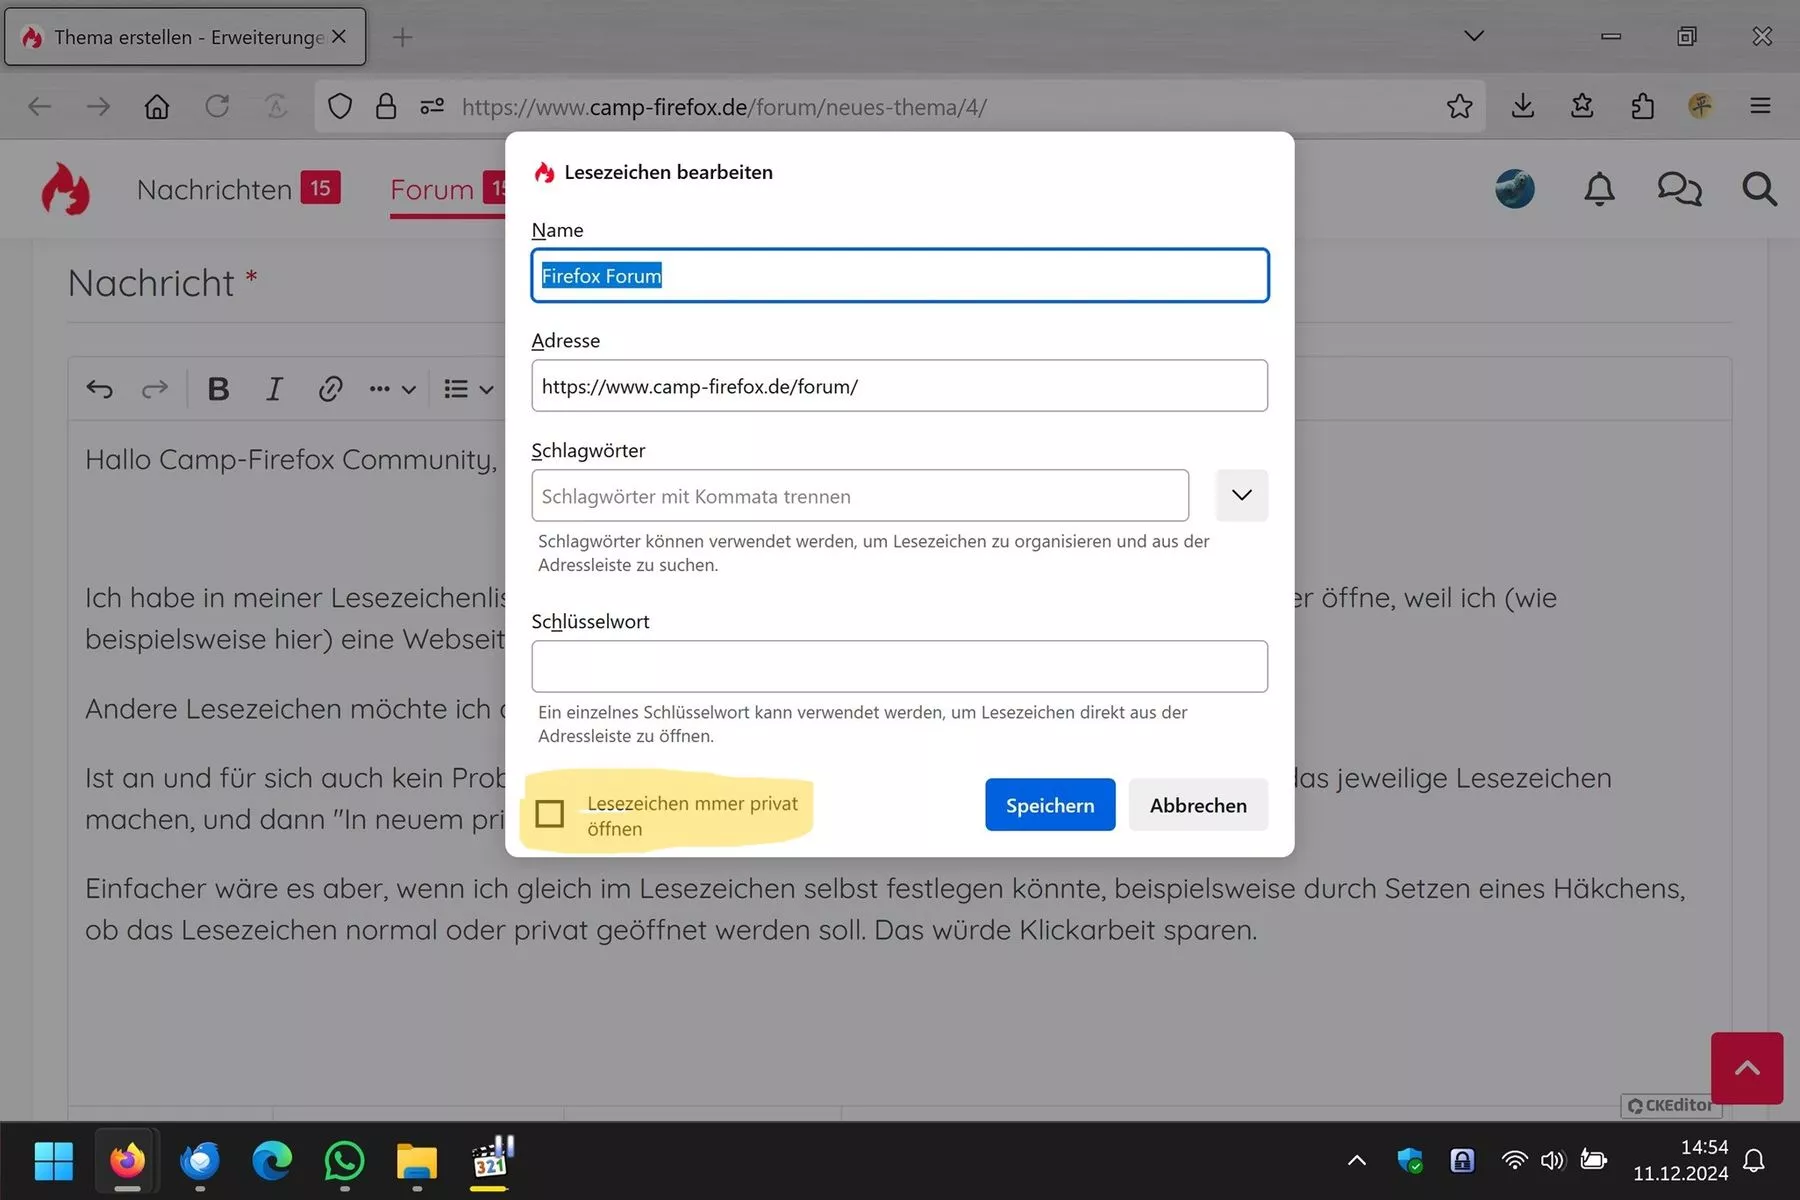Open the list all tabs chevron
1800x1200 pixels.
(x=1474, y=36)
